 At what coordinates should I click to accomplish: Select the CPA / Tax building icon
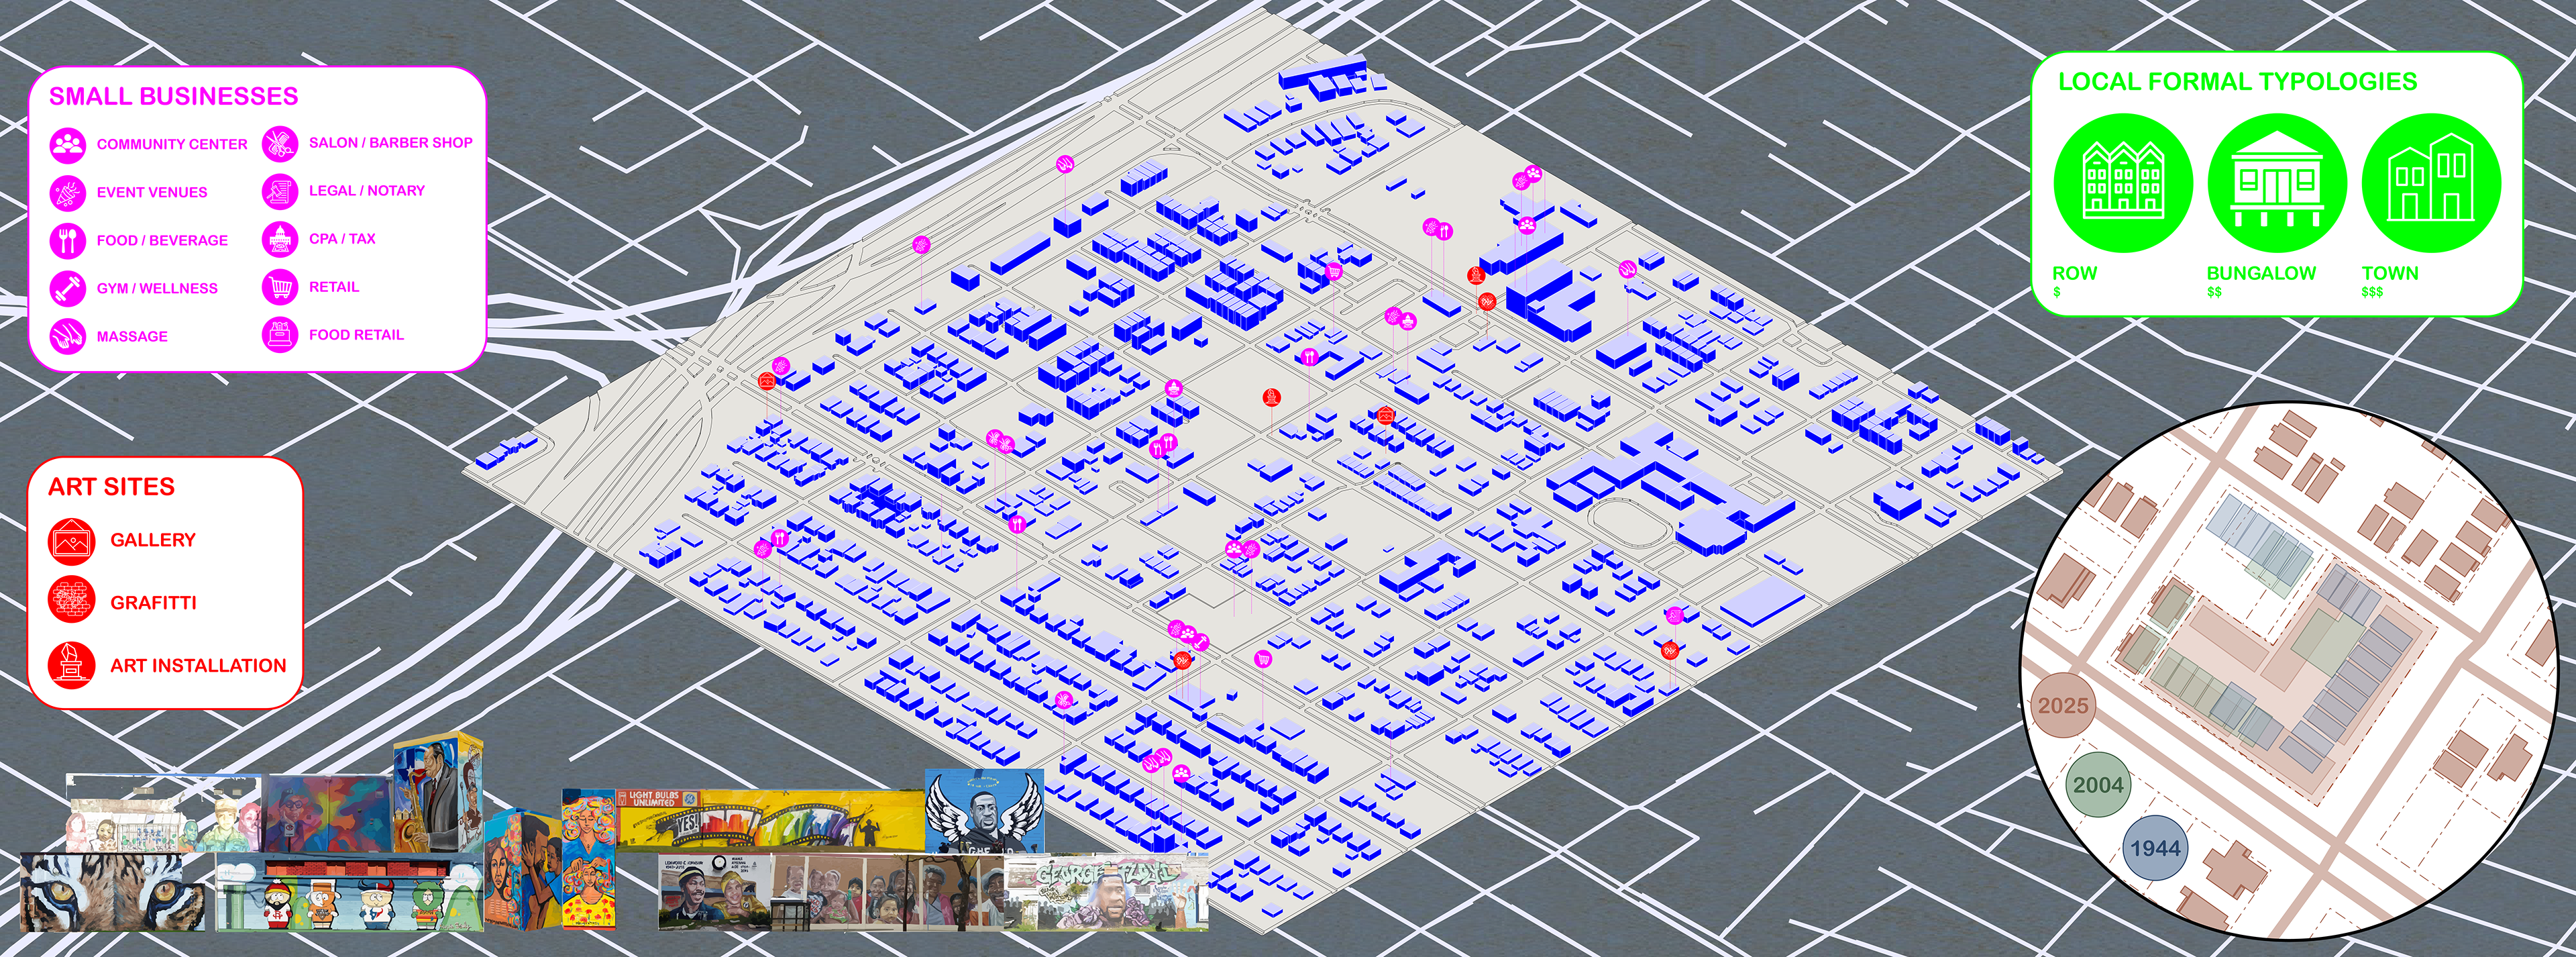click(280, 239)
